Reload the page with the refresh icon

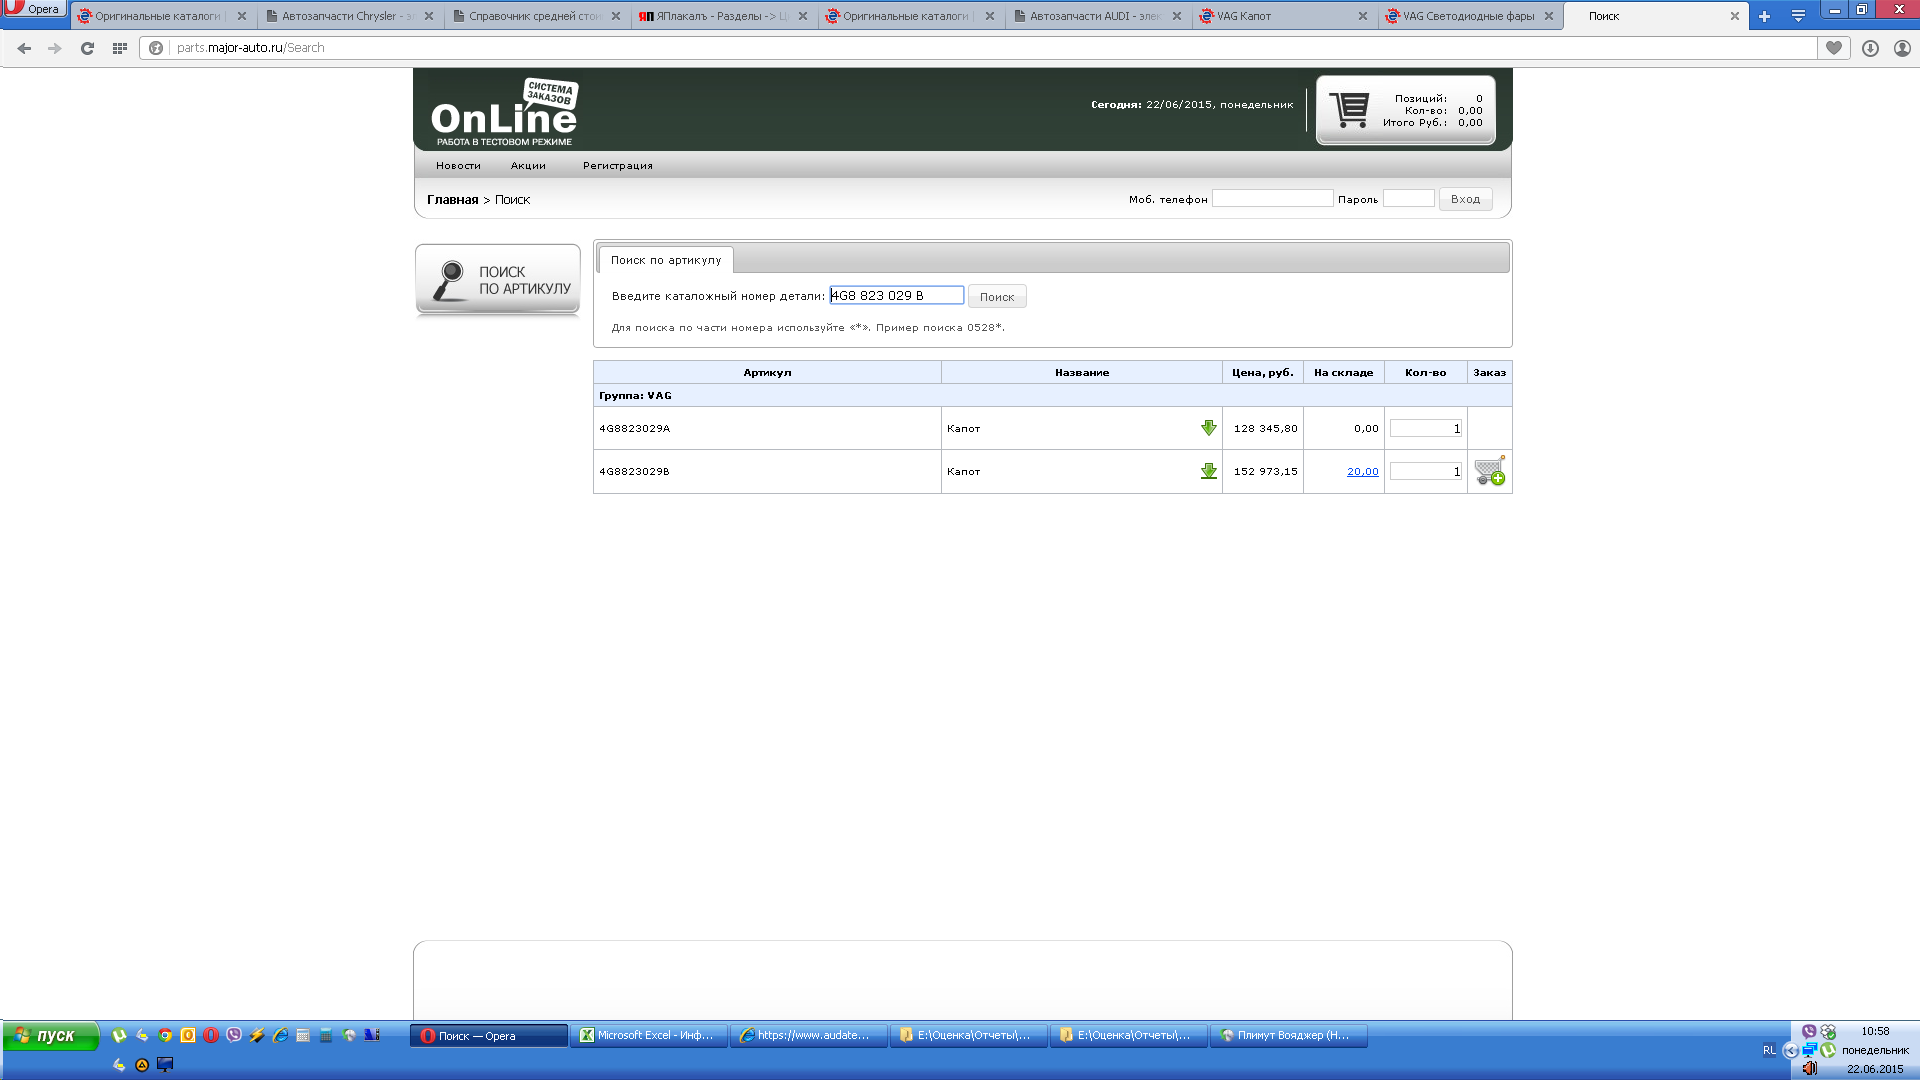click(x=87, y=48)
